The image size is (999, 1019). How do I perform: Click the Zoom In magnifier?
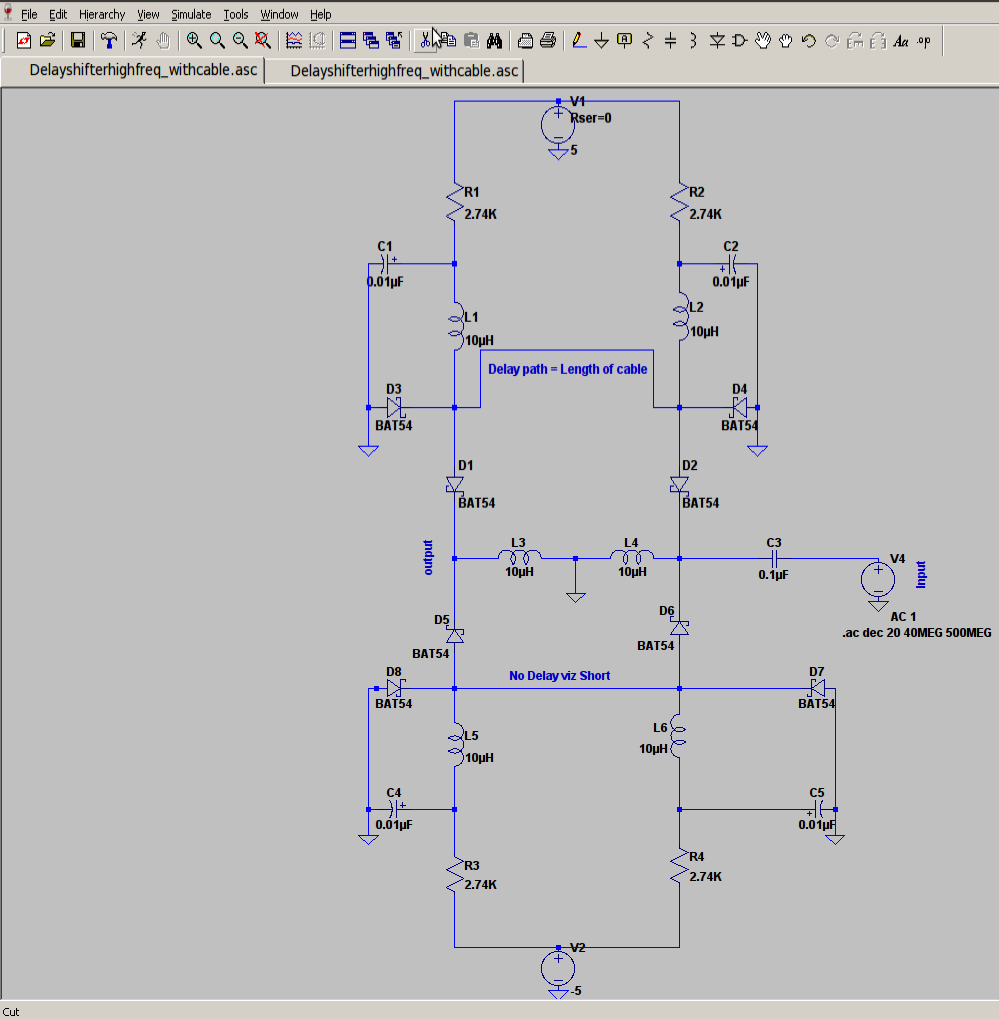(194, 41)
